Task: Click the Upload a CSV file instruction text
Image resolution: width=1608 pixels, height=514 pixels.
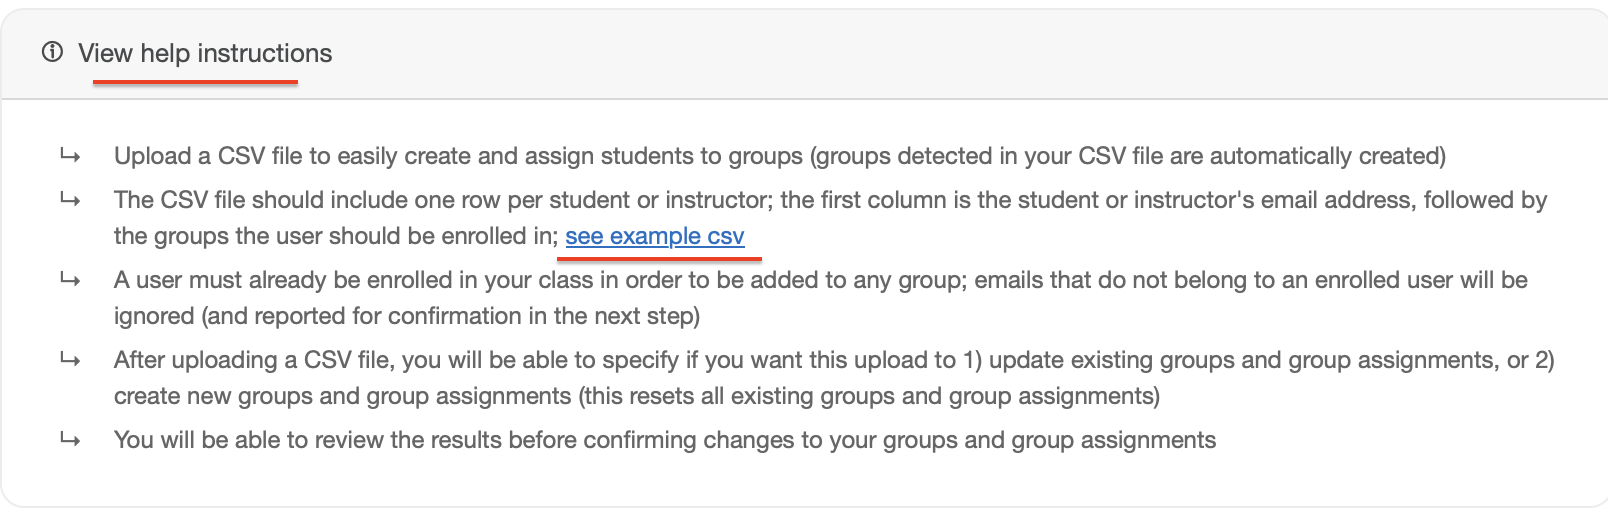Action: 780,156
